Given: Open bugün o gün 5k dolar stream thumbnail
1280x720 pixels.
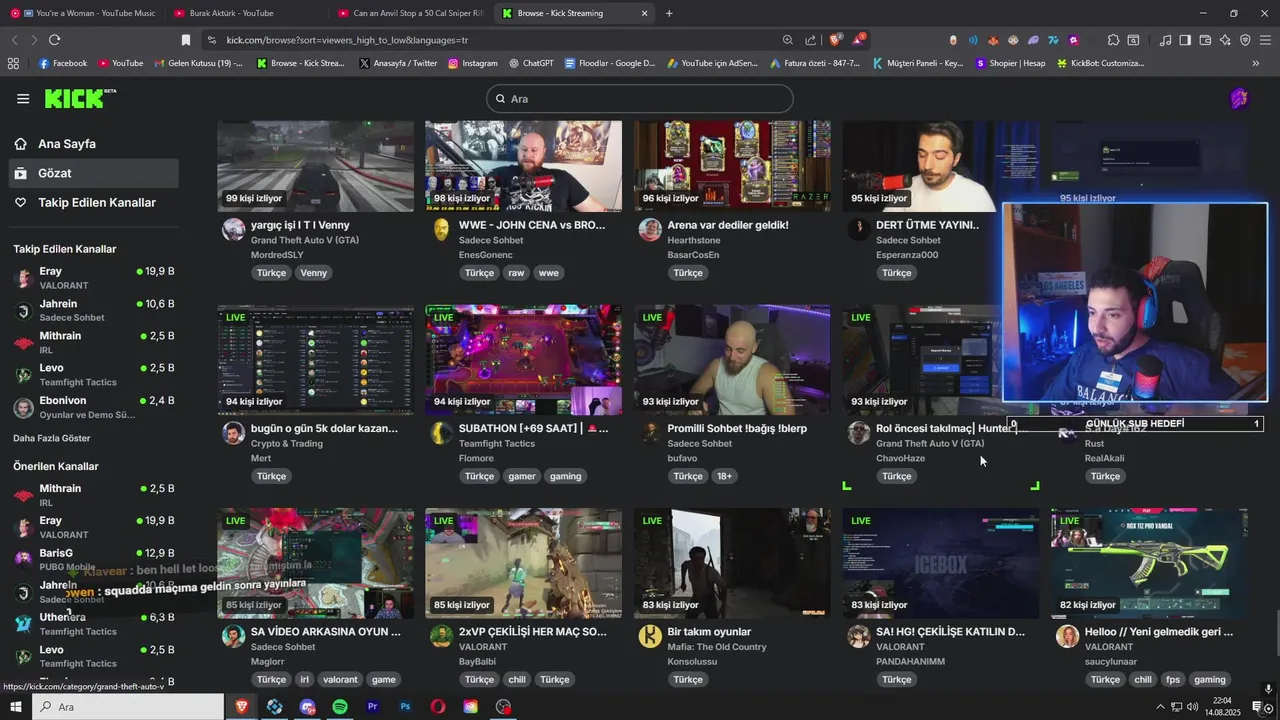Looking at the screenshot, I should coord(315,360).
